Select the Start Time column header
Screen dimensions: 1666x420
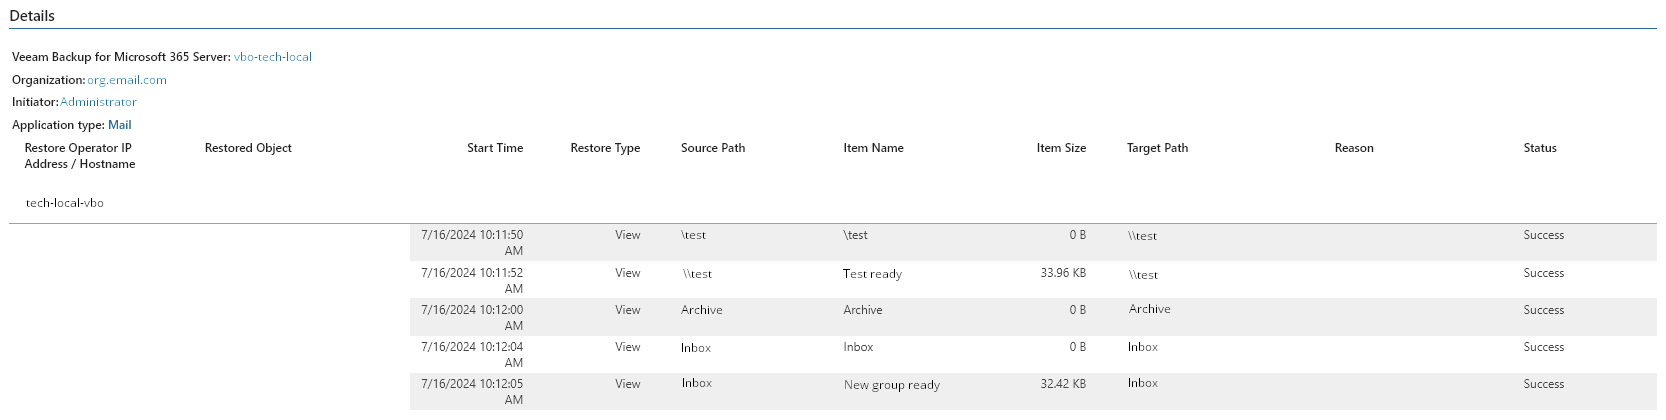[x=495, y=148]
